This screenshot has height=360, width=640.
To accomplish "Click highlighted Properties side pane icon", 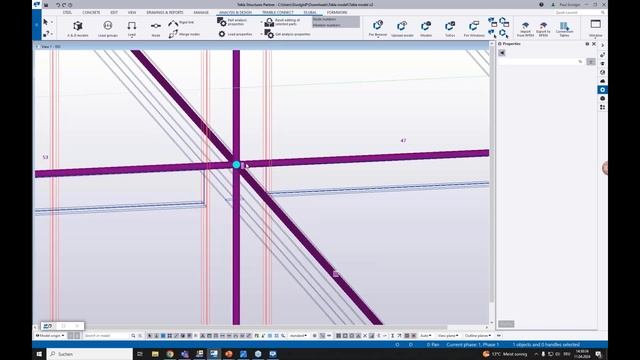I will (602, 90).
